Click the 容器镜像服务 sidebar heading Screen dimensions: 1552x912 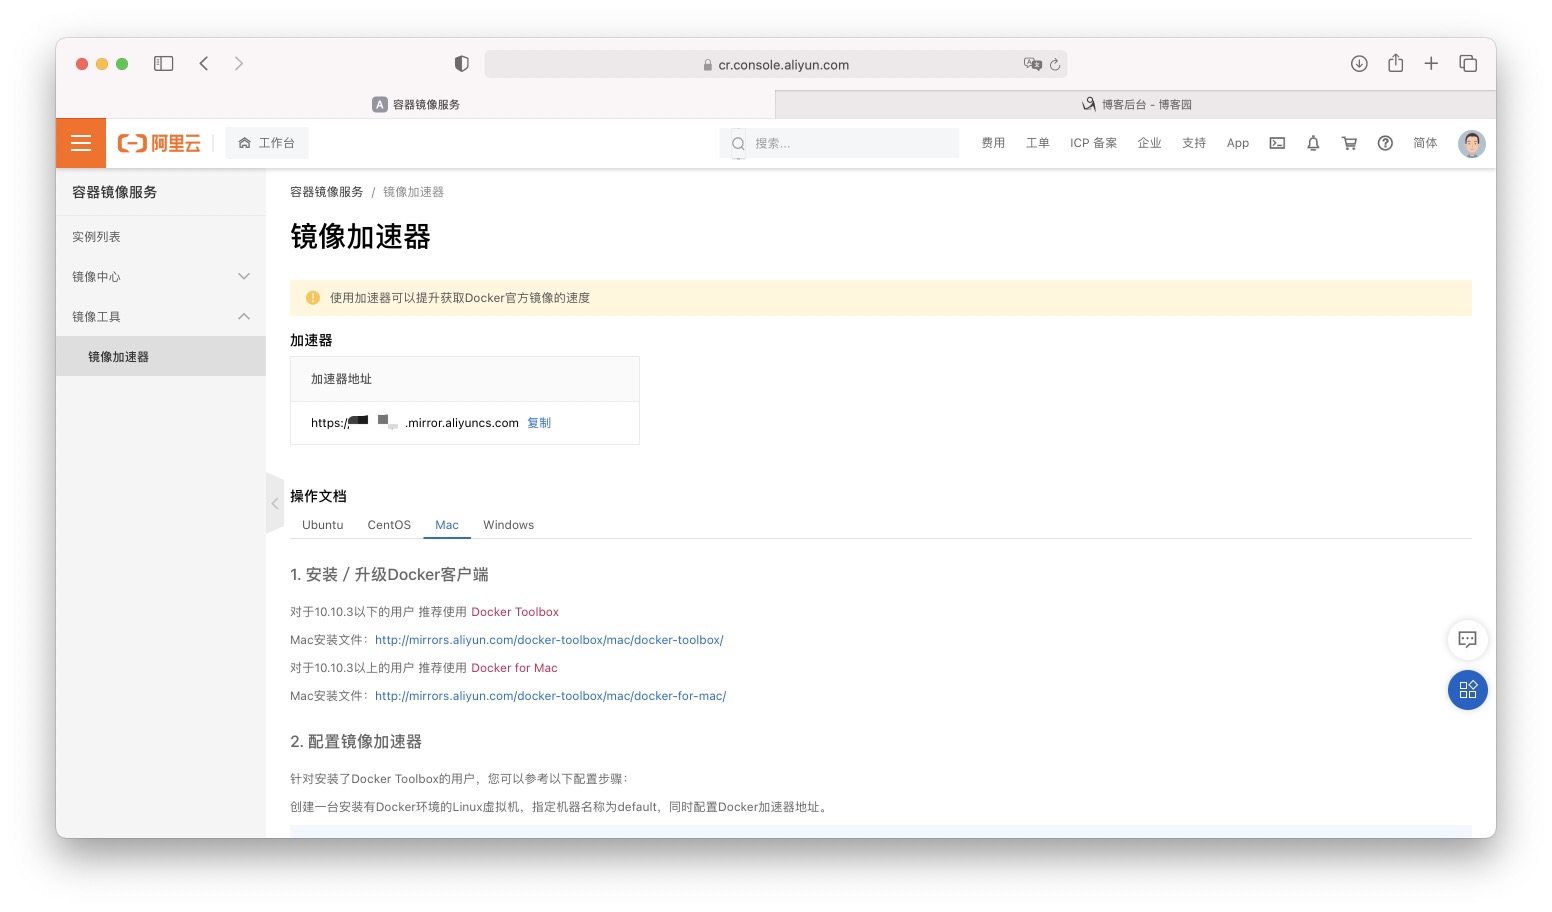coord(114,192)
